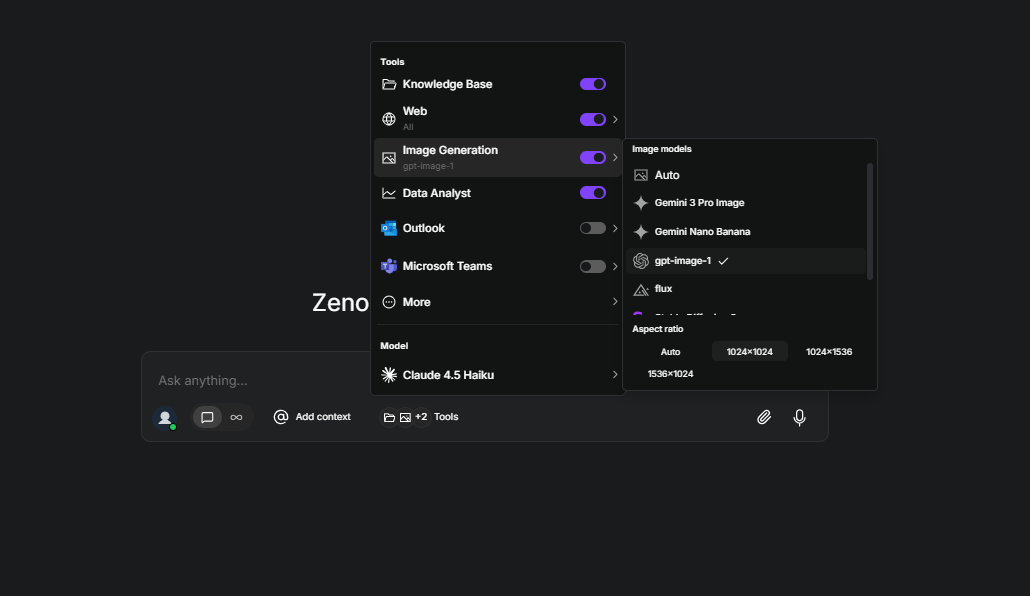This screenshot has height=596, width=1030.
Task: Click the Gemini 3 Pro Image sparkle icon
Action: [x=640, y=203]
